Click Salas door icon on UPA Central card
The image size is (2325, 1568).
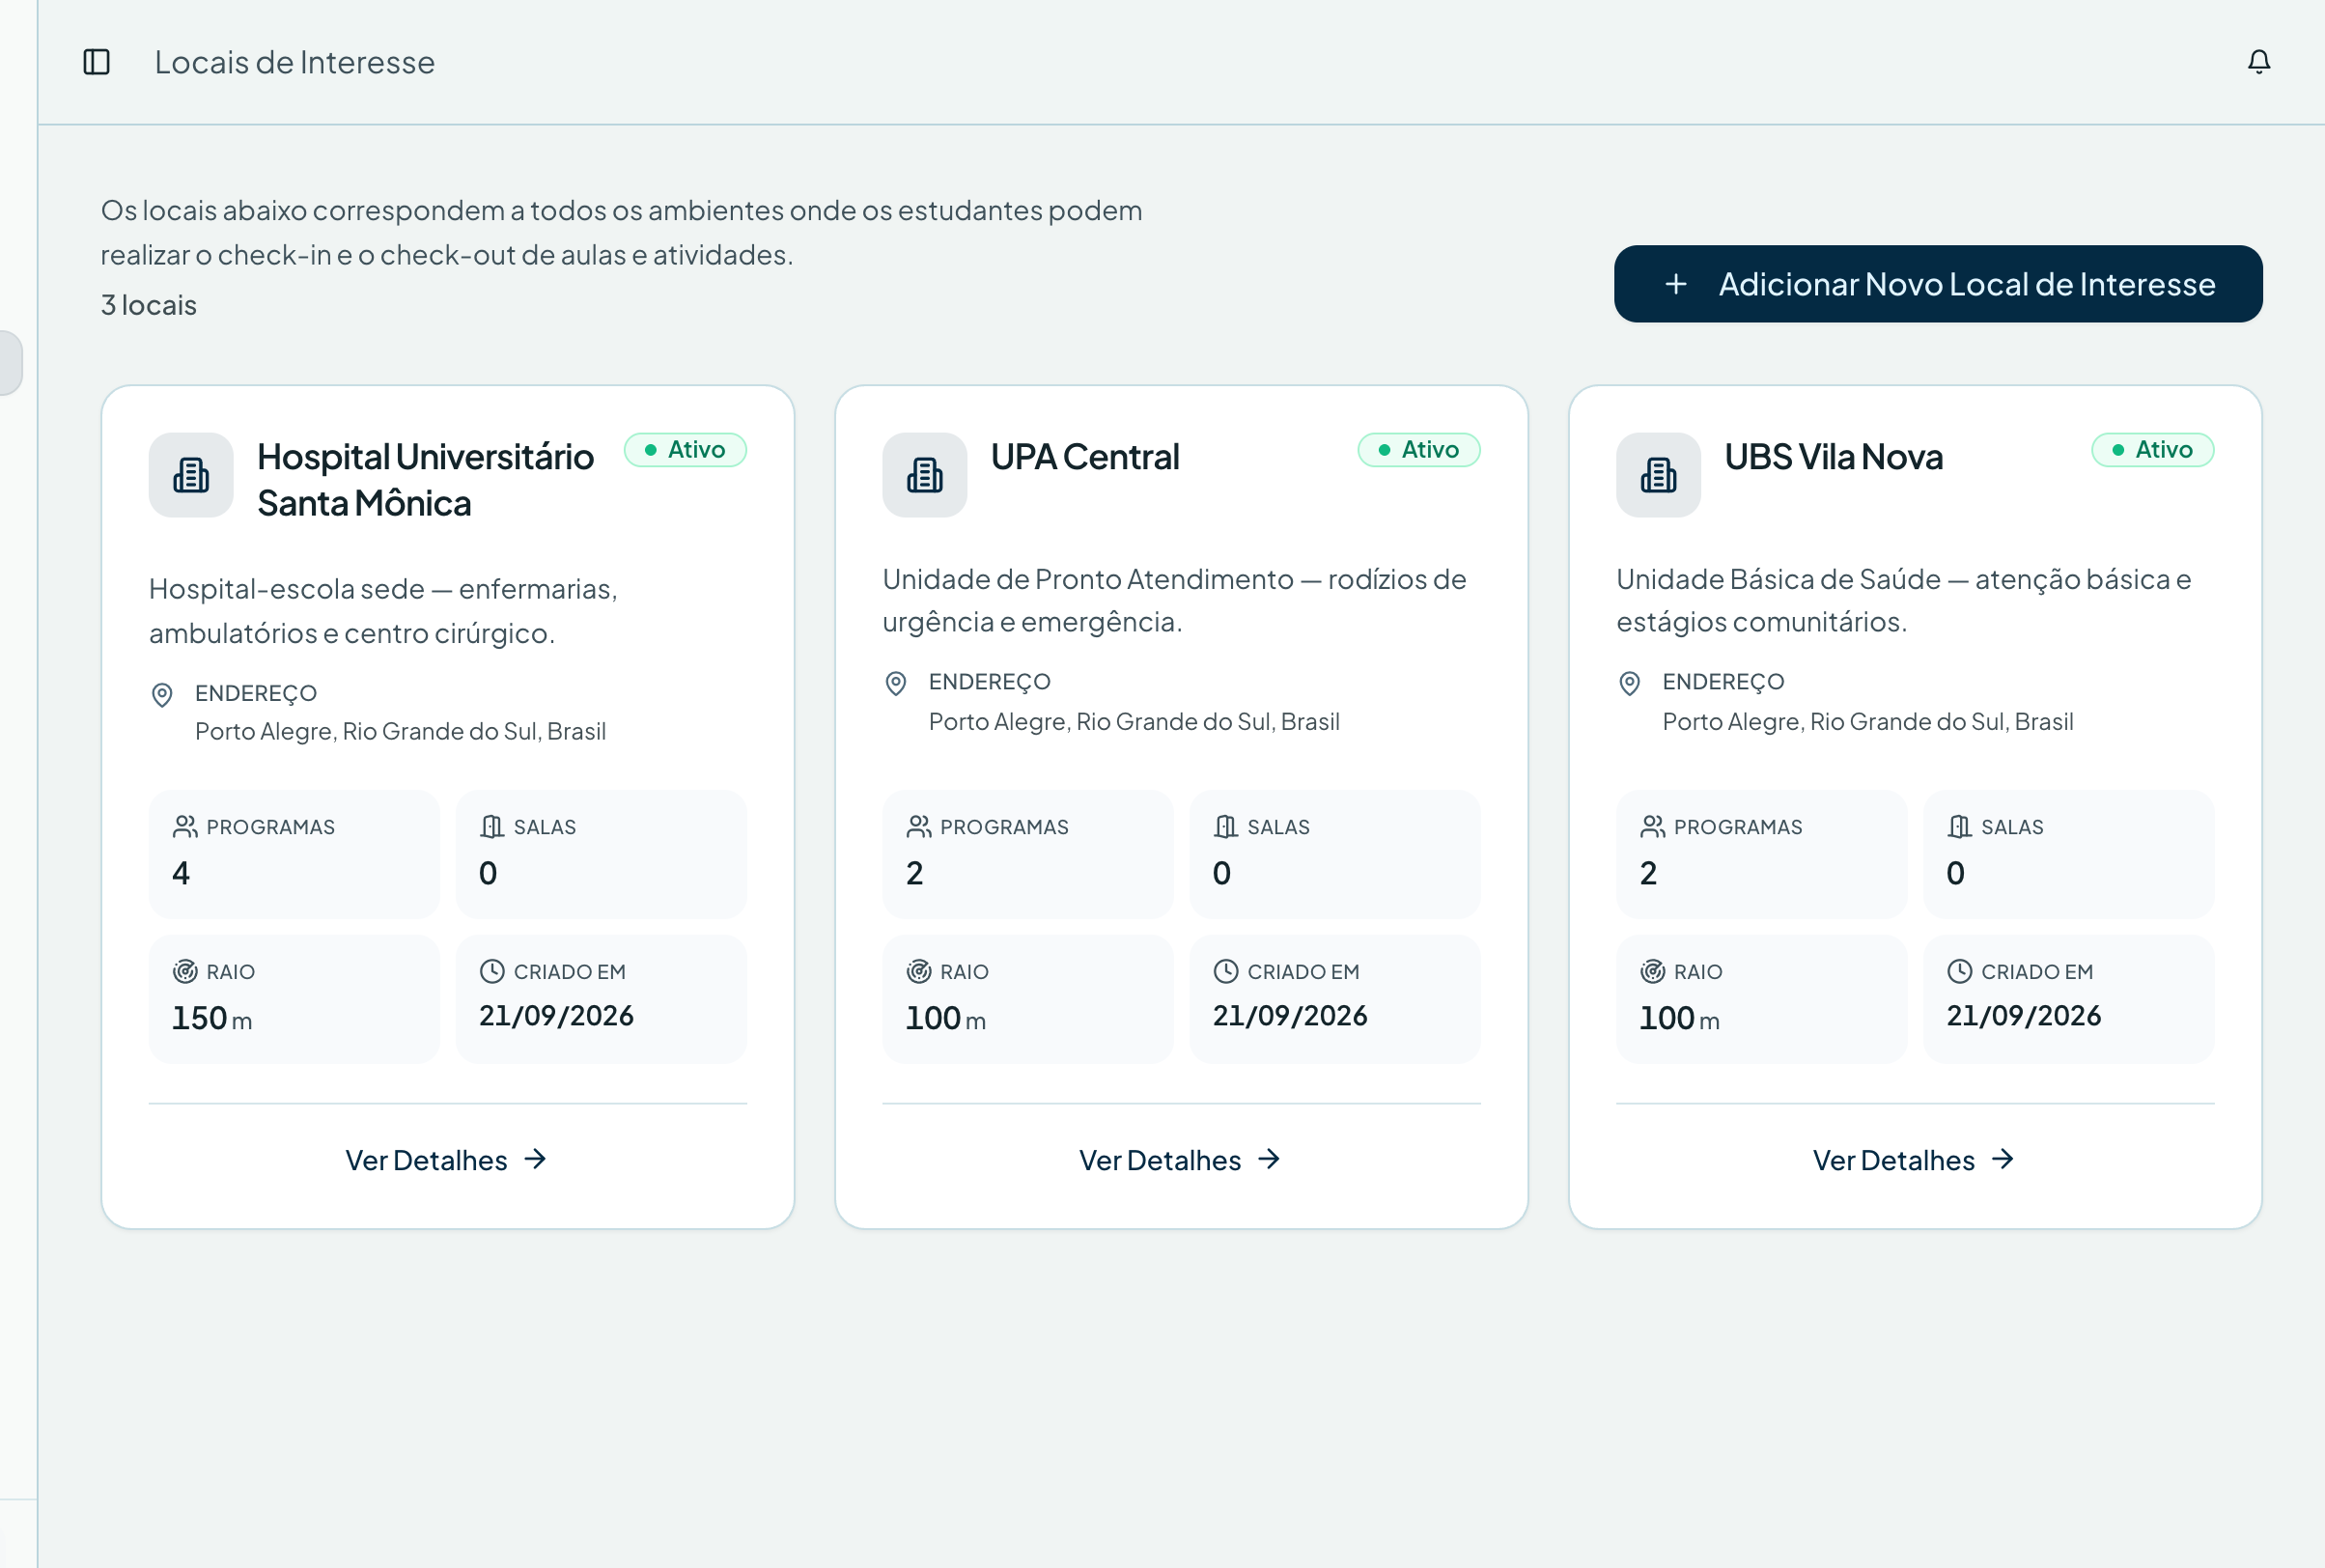coord(1226,827)
